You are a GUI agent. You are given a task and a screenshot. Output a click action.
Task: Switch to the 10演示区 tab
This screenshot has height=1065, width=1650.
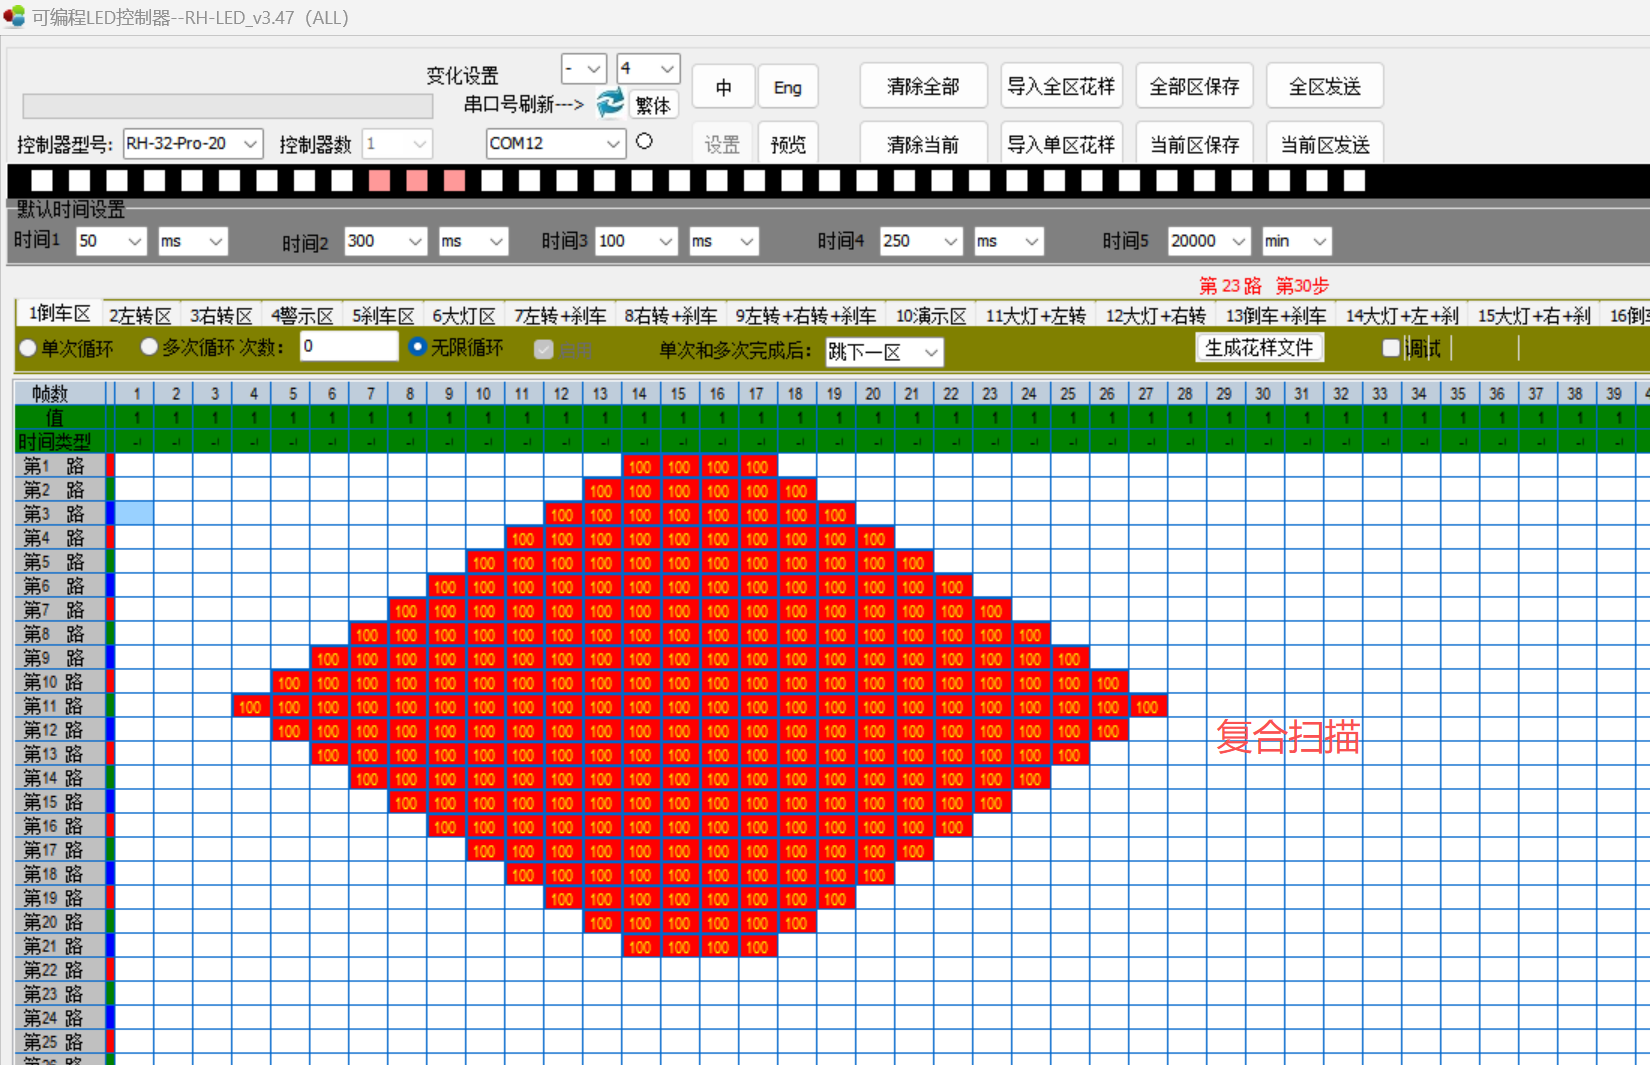[x=930, y=314]
